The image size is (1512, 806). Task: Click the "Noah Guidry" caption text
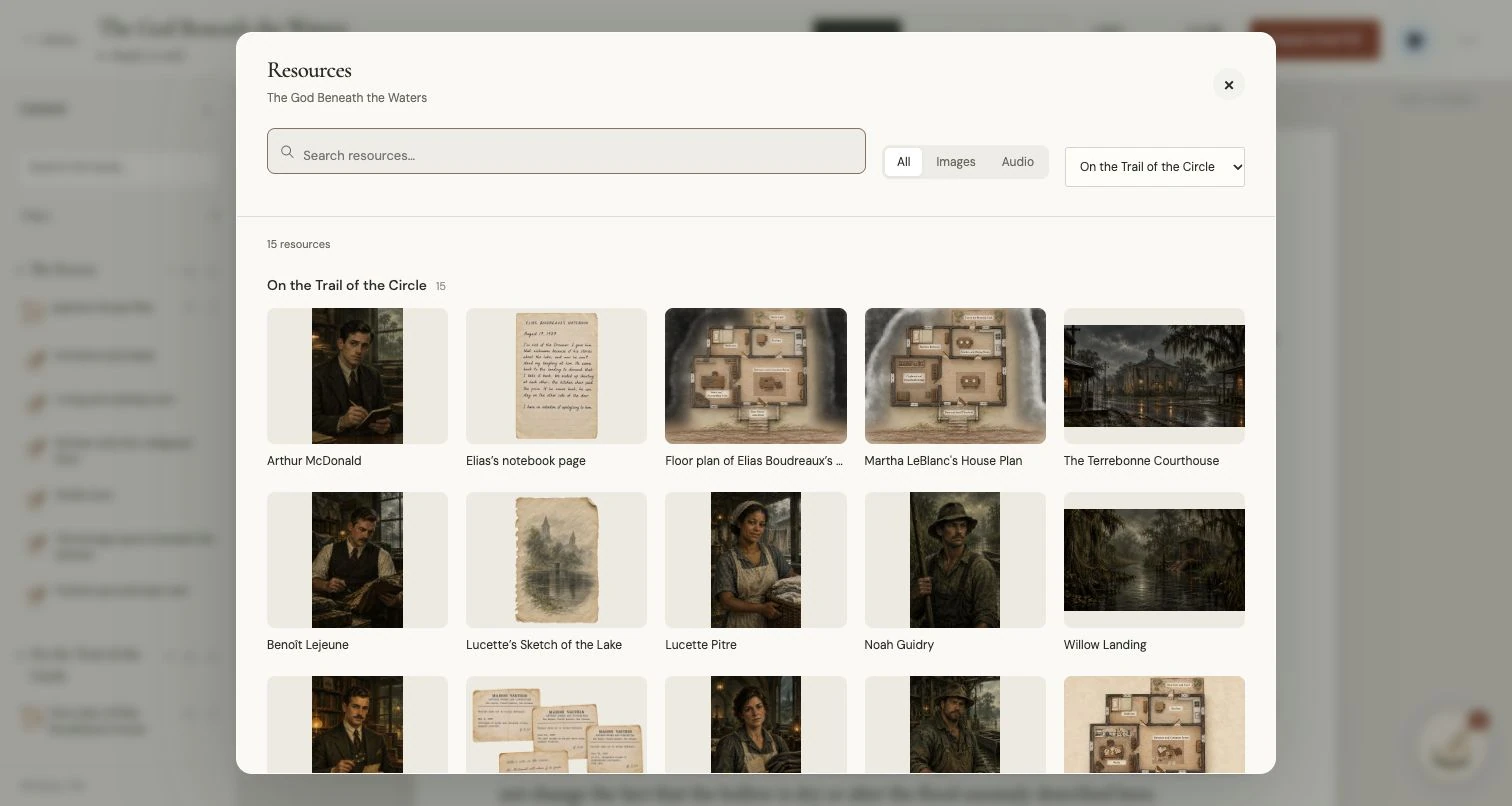coord(899,645)
